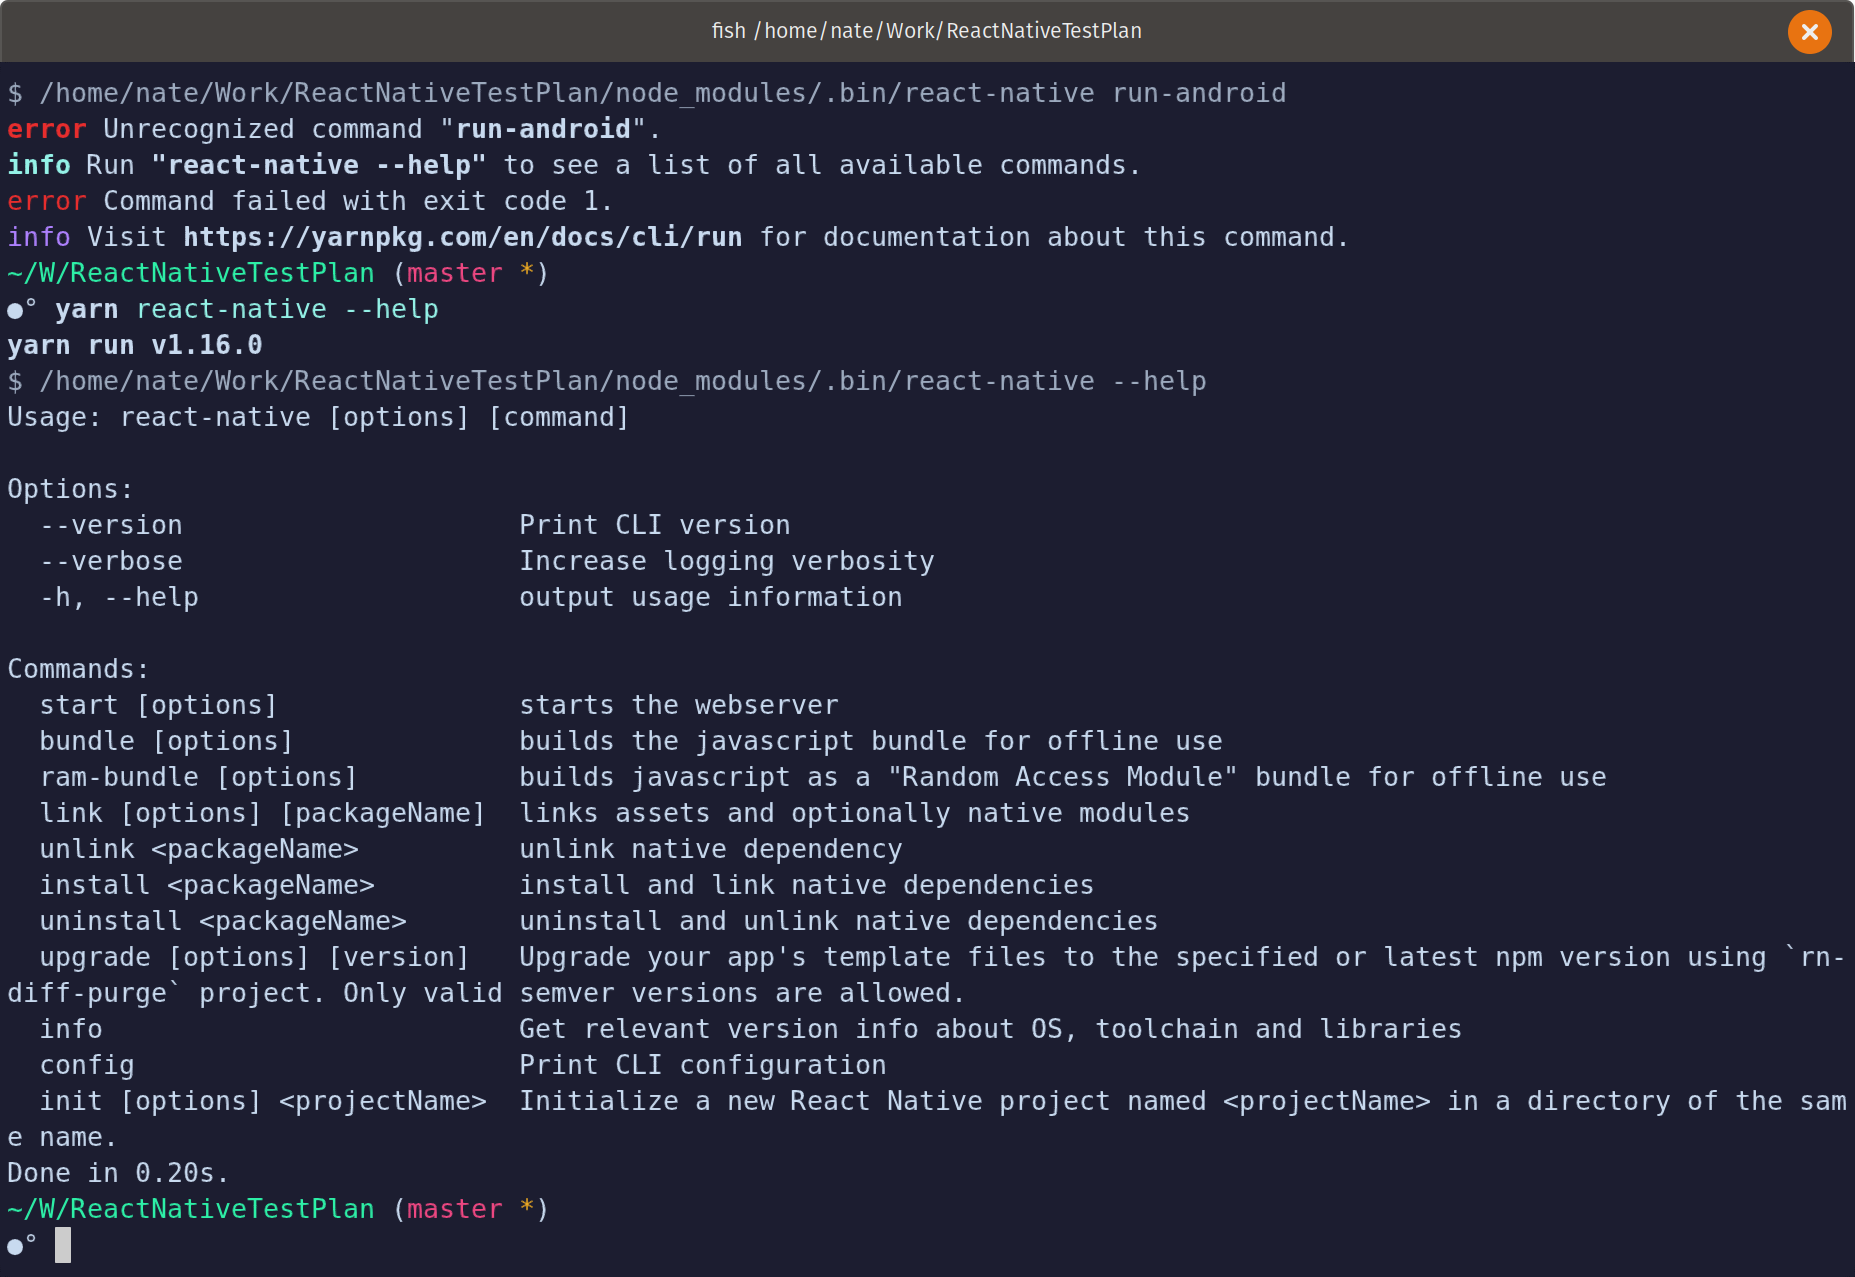Click the red 'error' label before 'Command failed'

[47, 201]
